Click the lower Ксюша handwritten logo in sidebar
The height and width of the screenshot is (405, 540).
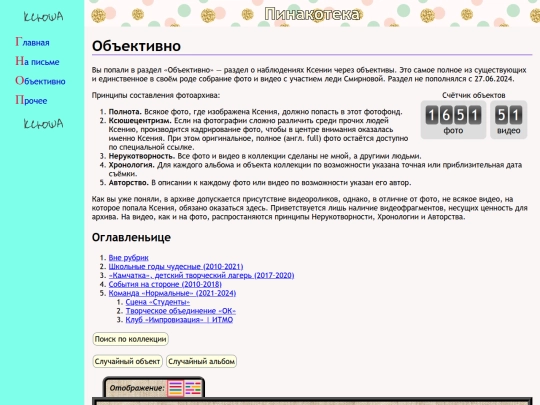click(x=43, y=124)
